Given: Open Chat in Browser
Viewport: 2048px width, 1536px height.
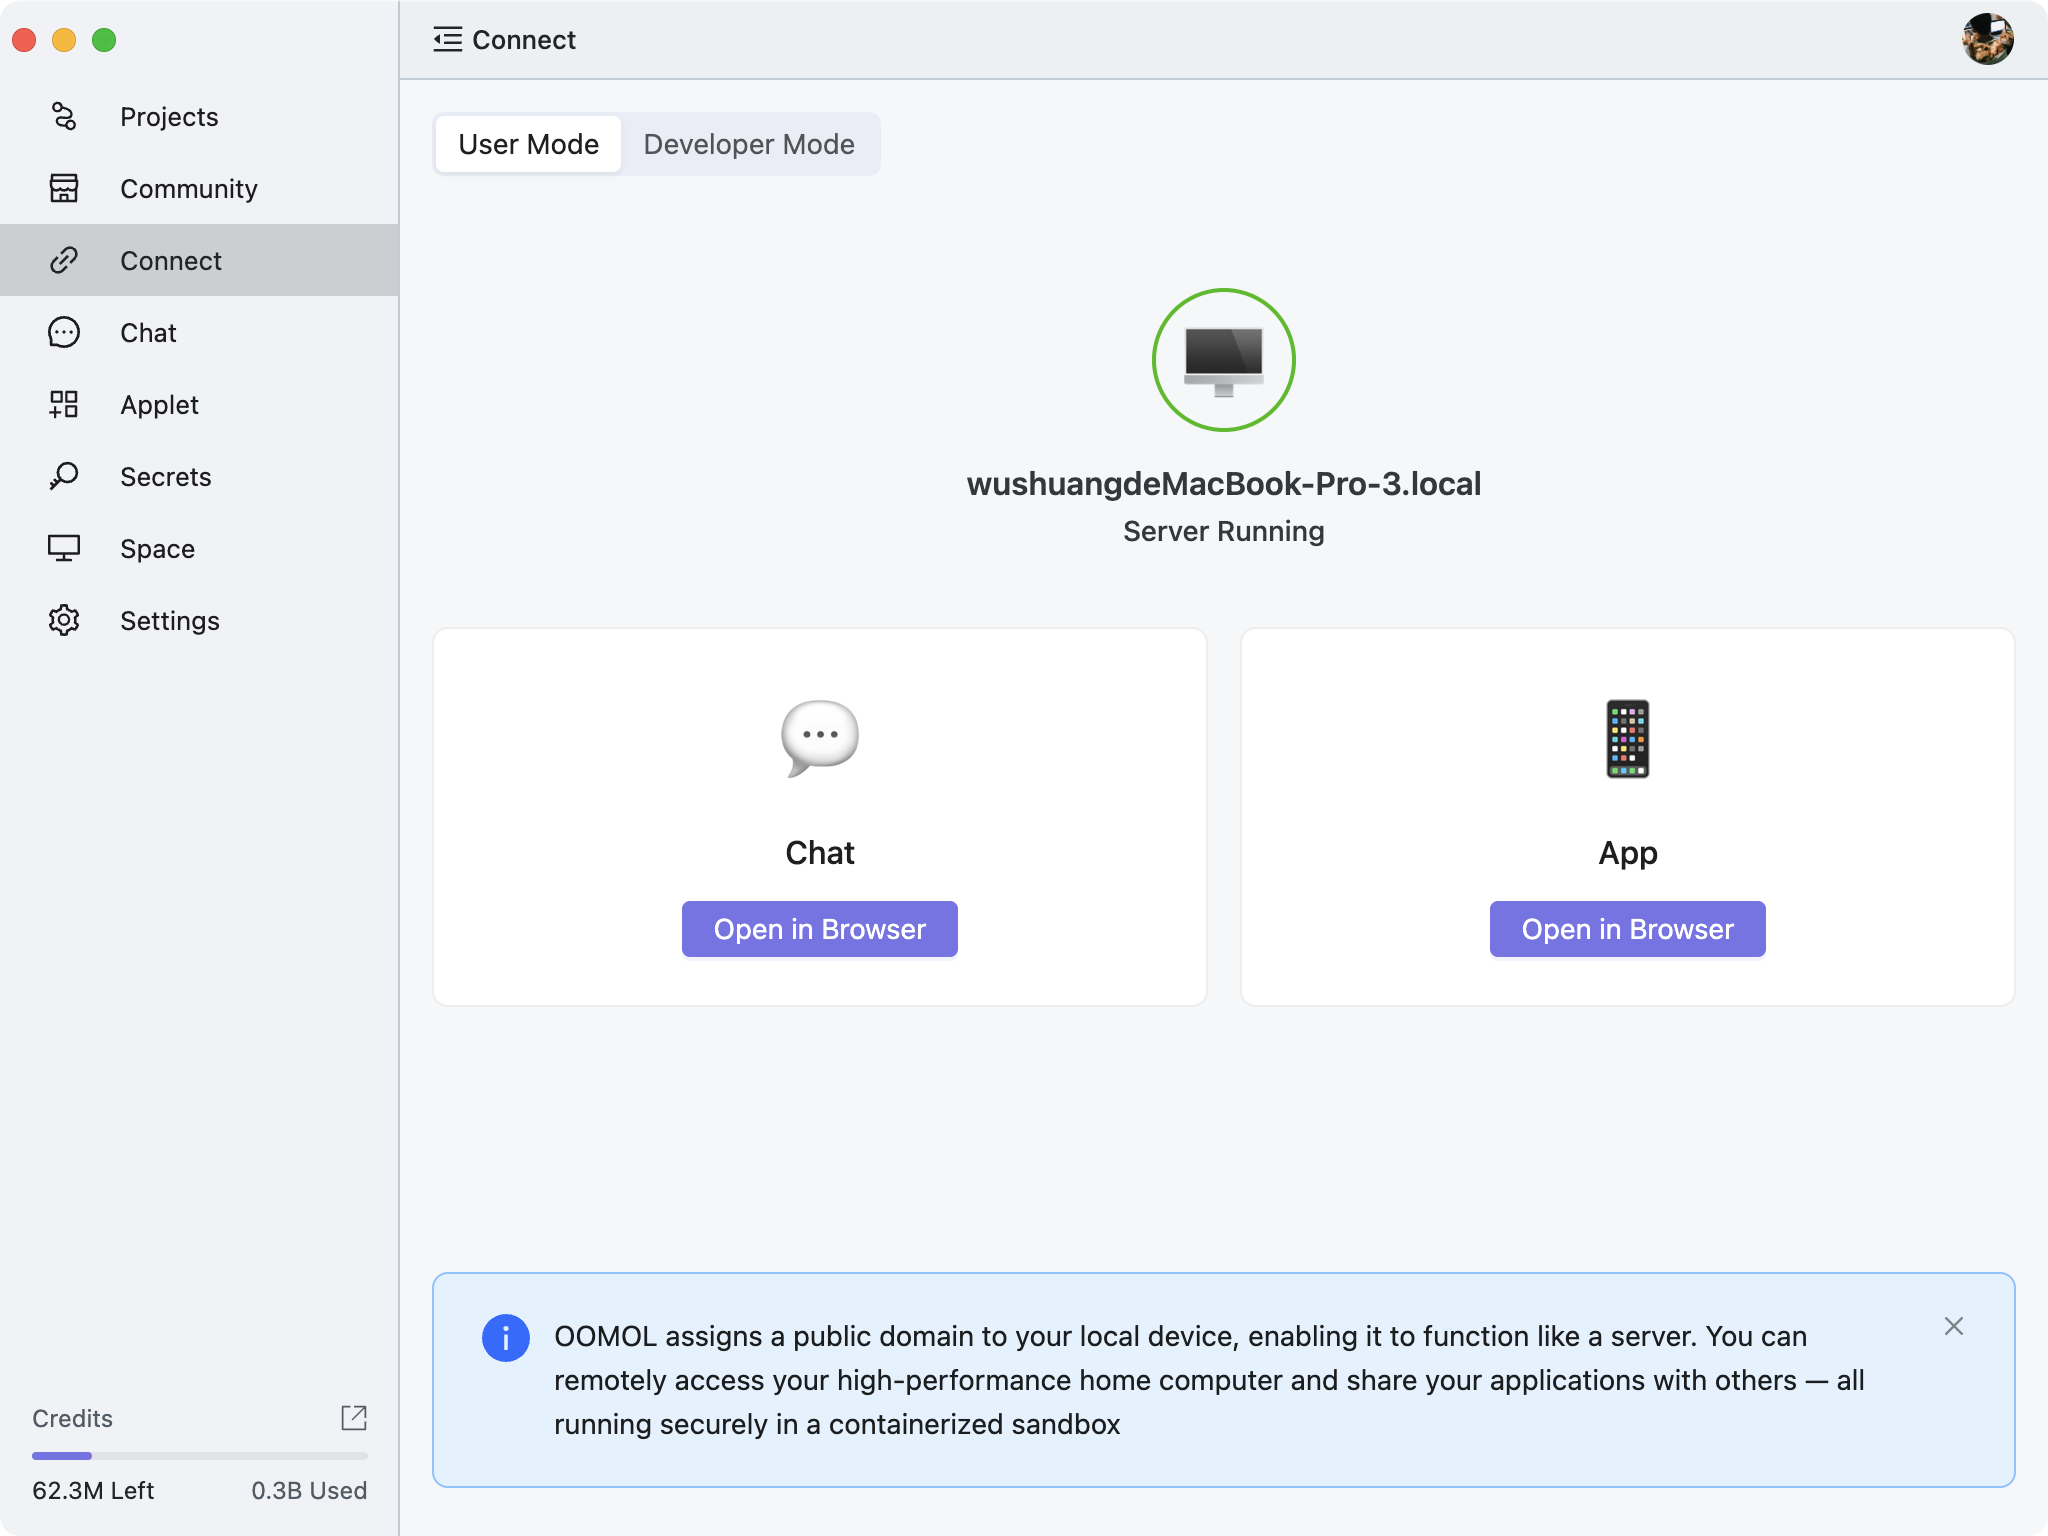Looking at the screenshot, I should [x=819, y=928].
